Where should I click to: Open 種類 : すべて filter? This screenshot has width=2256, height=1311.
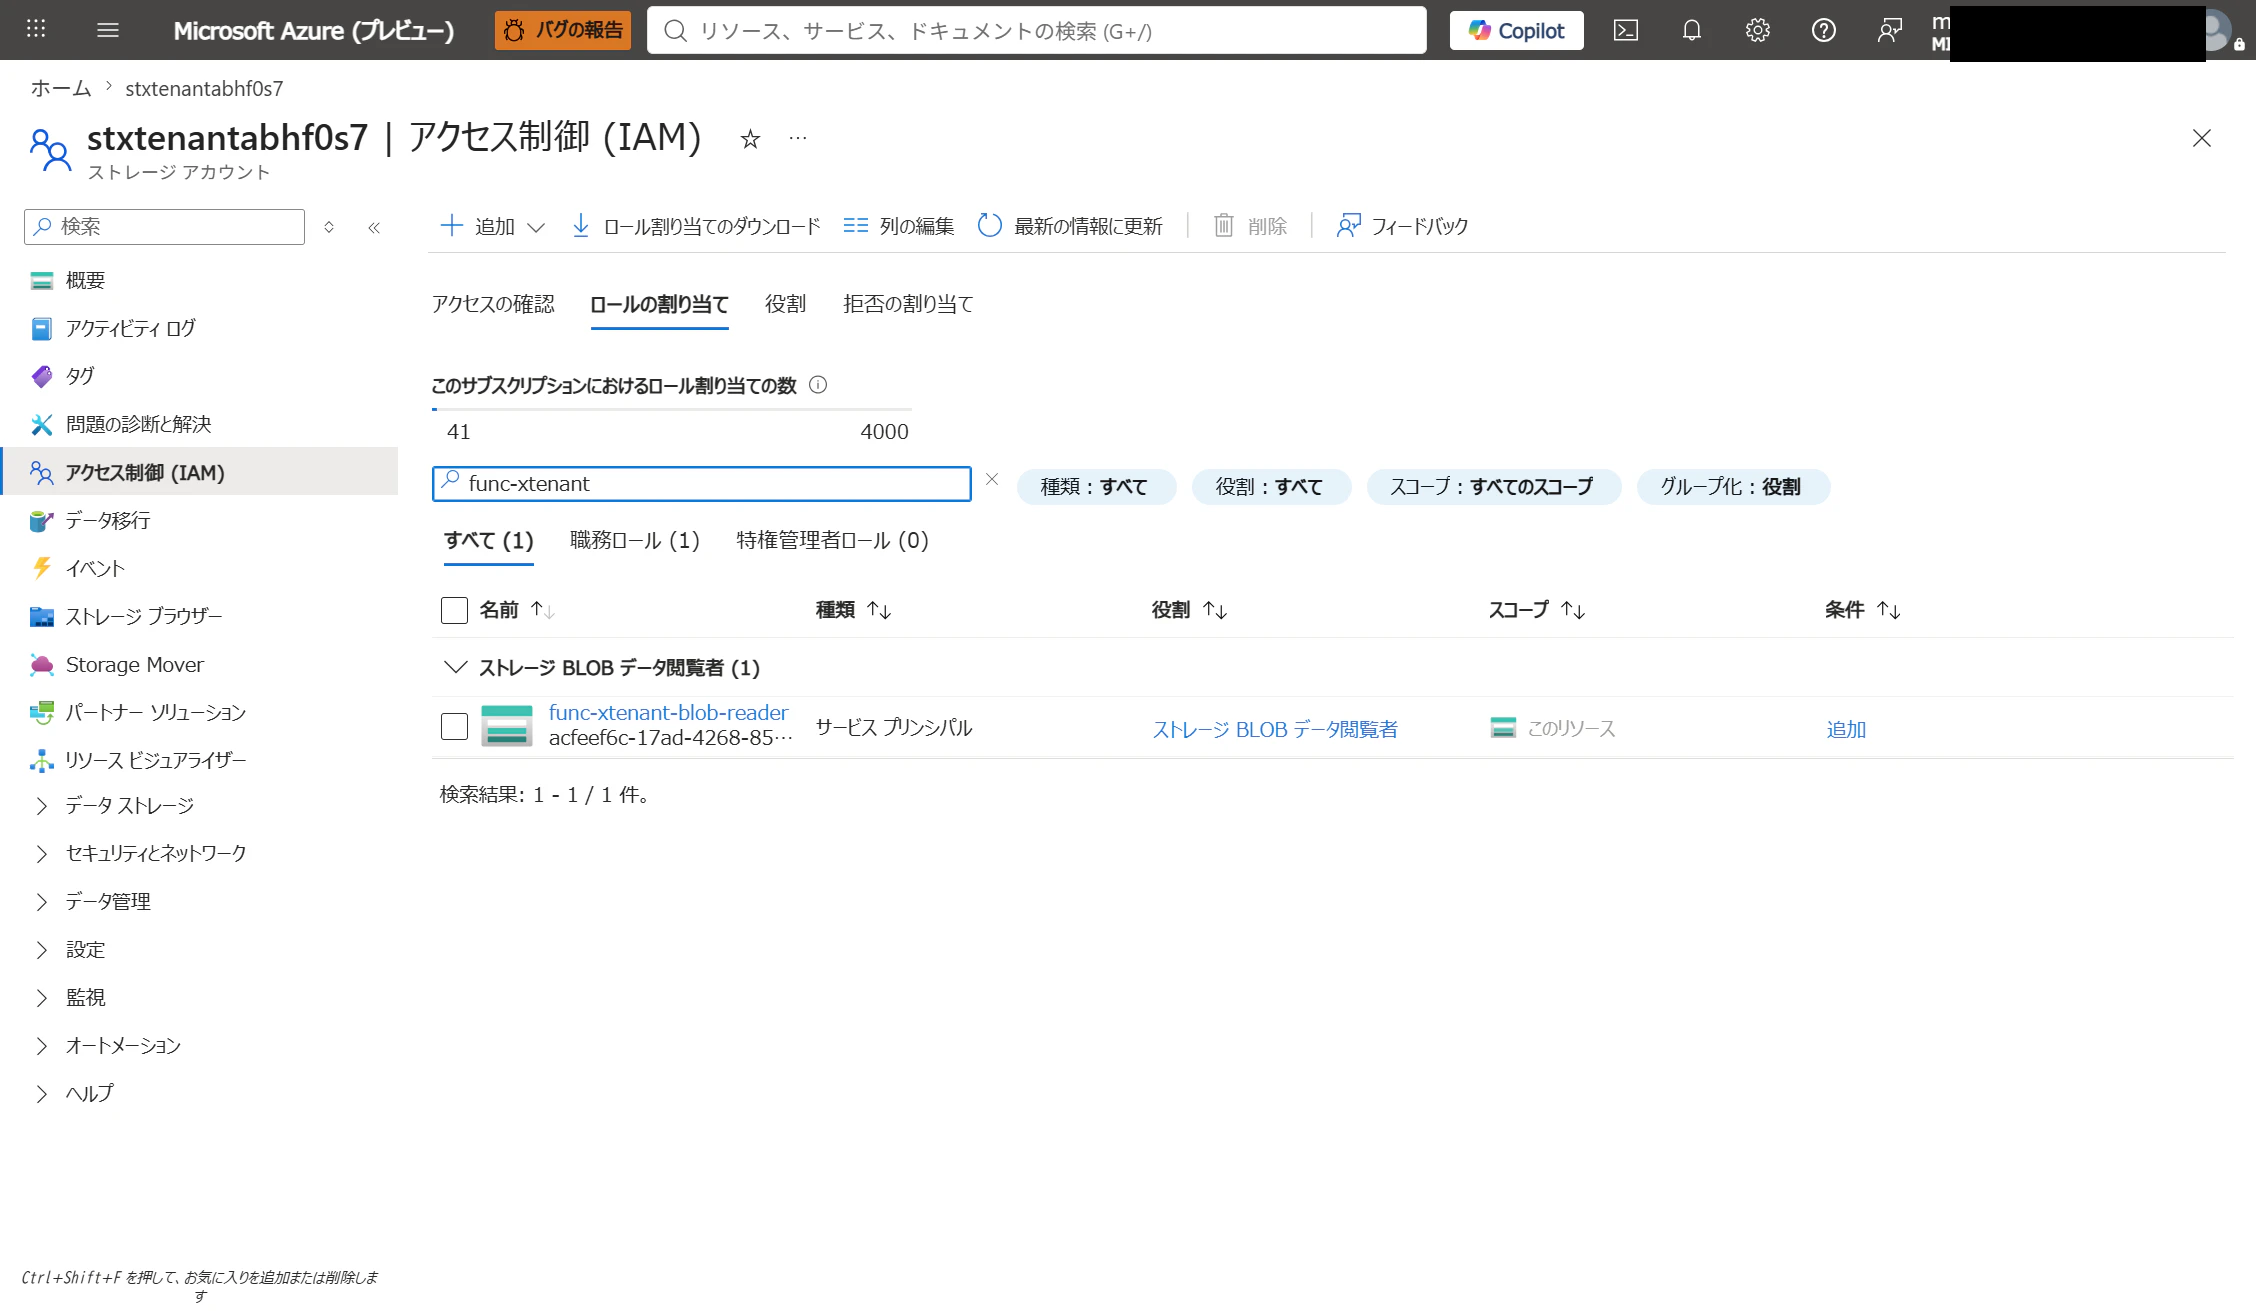(x=1096, y=487)
